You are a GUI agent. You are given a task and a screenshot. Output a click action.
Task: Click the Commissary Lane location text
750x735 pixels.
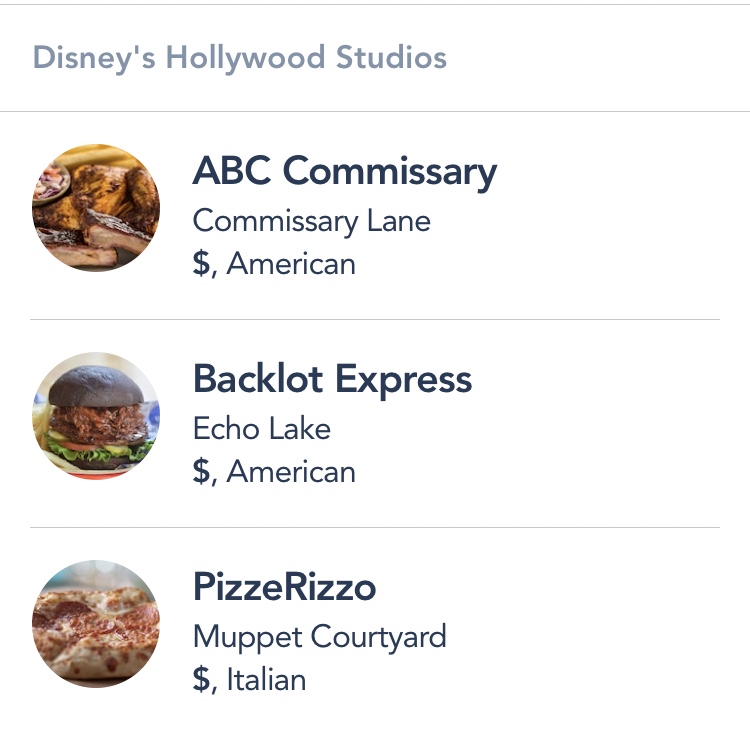(x=311, y=220)
